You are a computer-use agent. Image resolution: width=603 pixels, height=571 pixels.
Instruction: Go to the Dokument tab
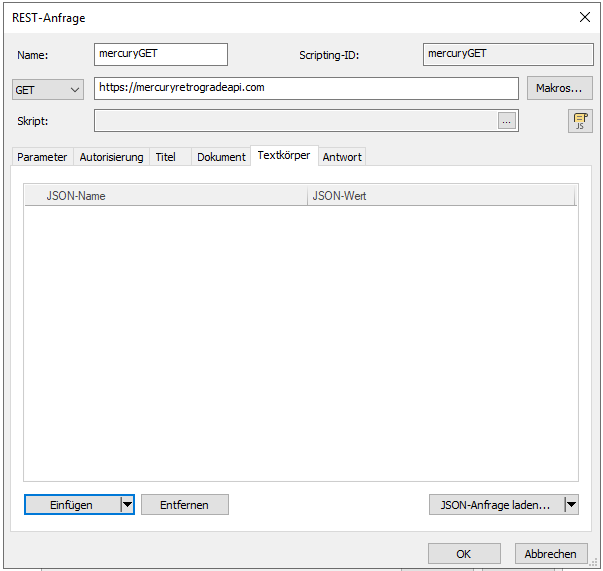click(x=221, y=157)
